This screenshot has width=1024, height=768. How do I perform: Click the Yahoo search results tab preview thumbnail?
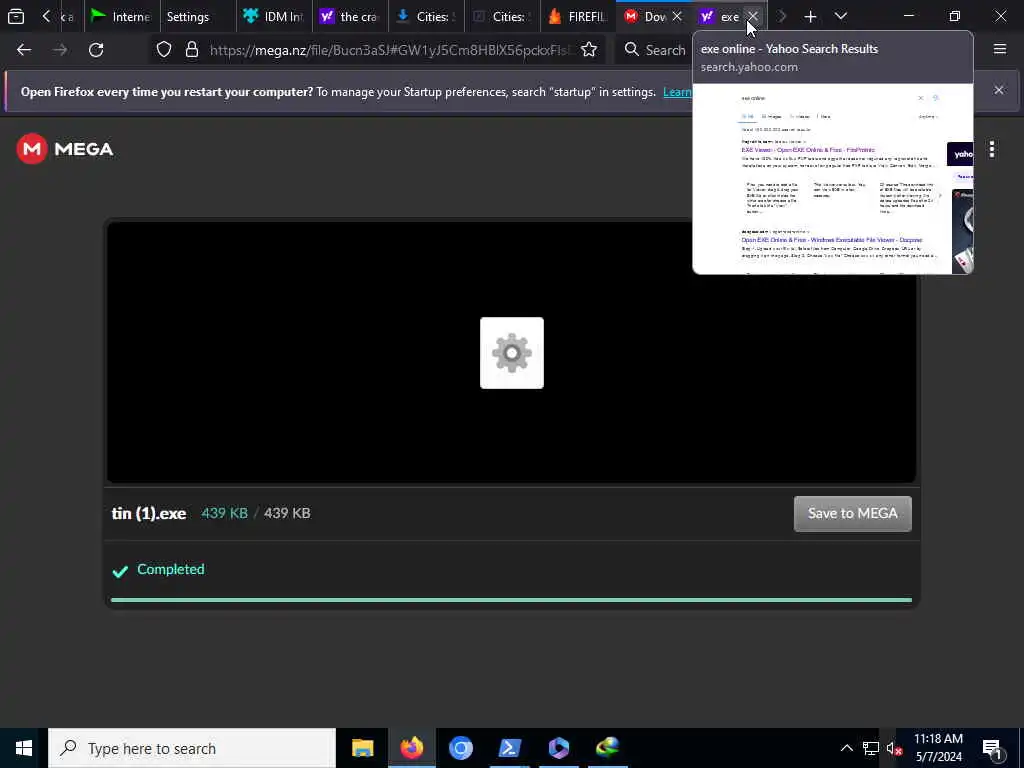coord(833,178)
